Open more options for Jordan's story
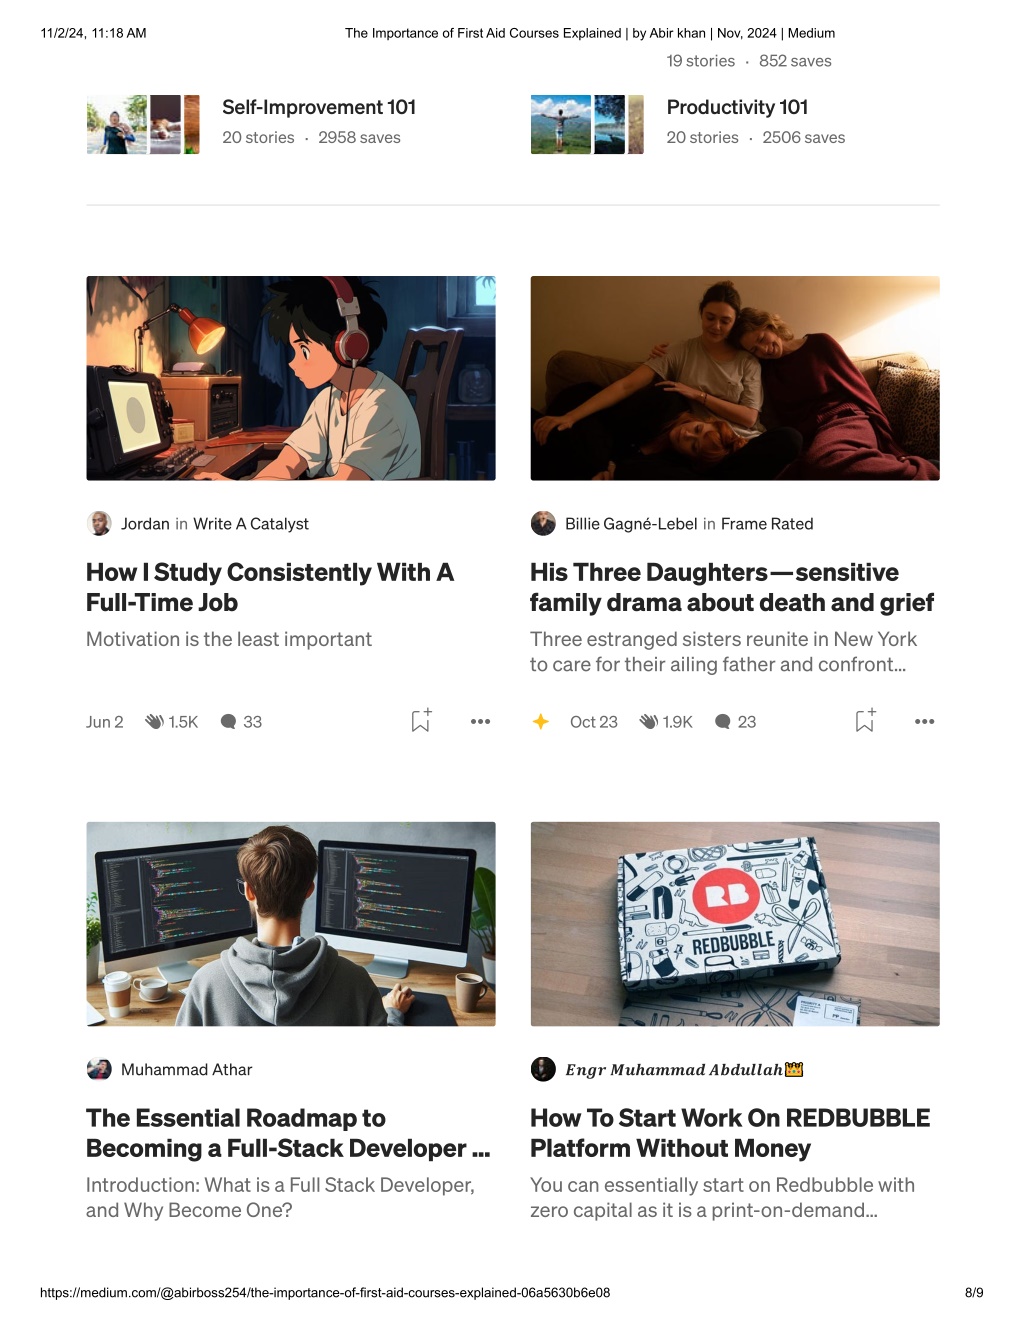The width and height of the screenshot is (1024, 1325). 480,721
